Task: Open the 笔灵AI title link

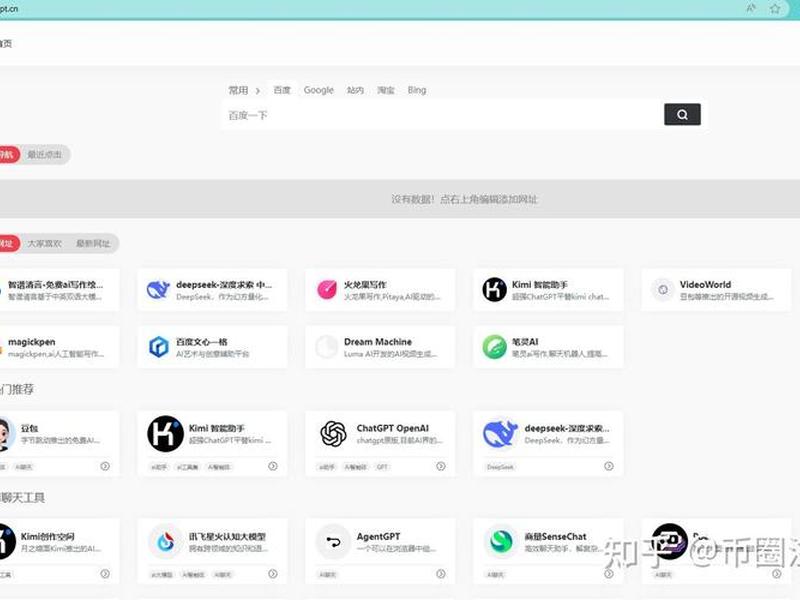Action: tap(525, 342)
